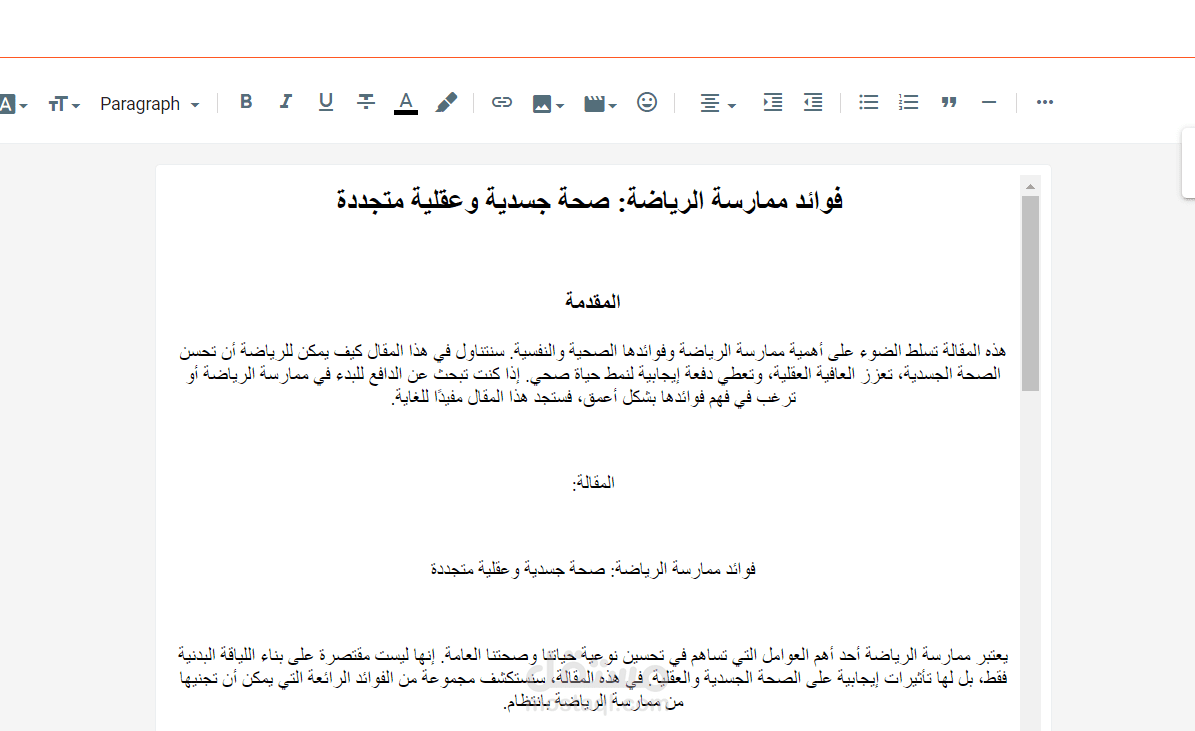Image resolution: width=1195 pixels, height=731 pixels.
Task: Click the المقدمة heading
Action: 592,302
